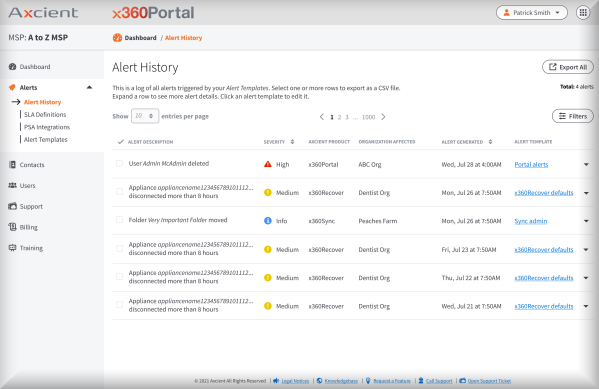Click the Alerts megaphone icon

12,88
